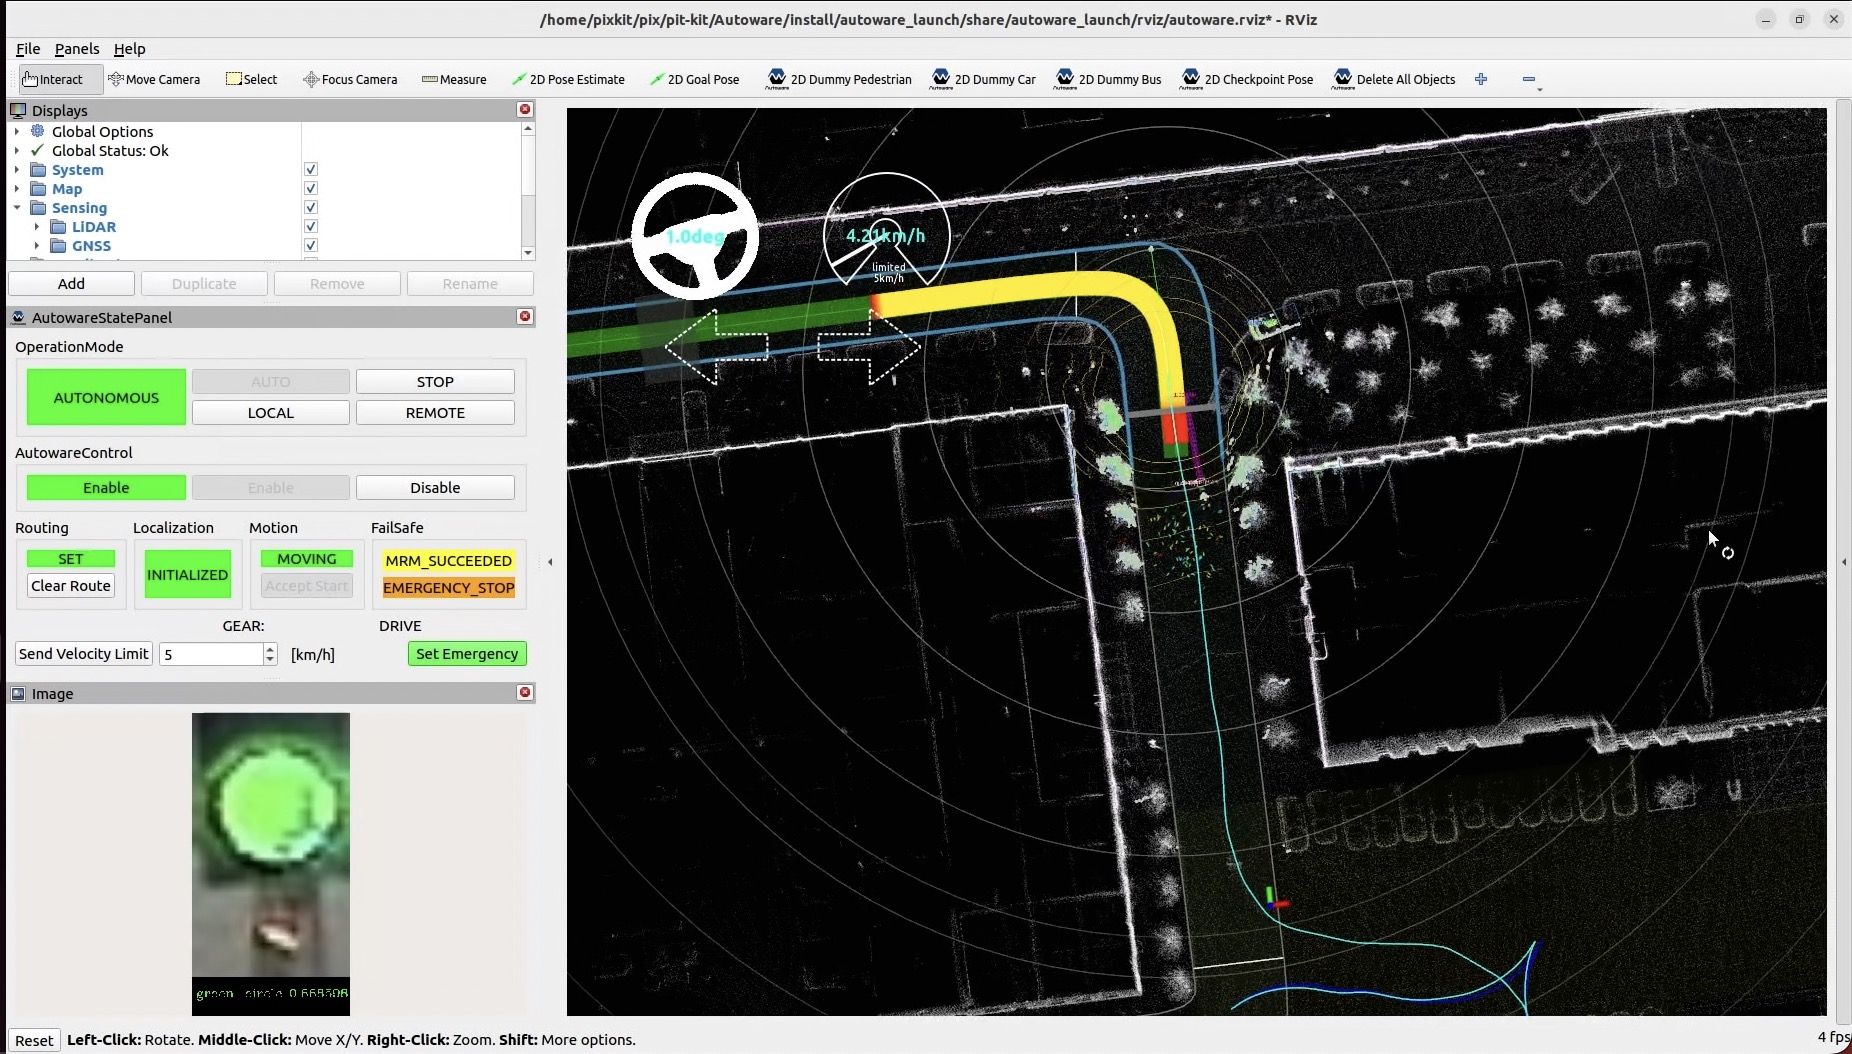Select the 2D Checkpoint Pose tool
This screenshot has width=1852, height=1054.
pyautogui.click(x=1247, y=79)
